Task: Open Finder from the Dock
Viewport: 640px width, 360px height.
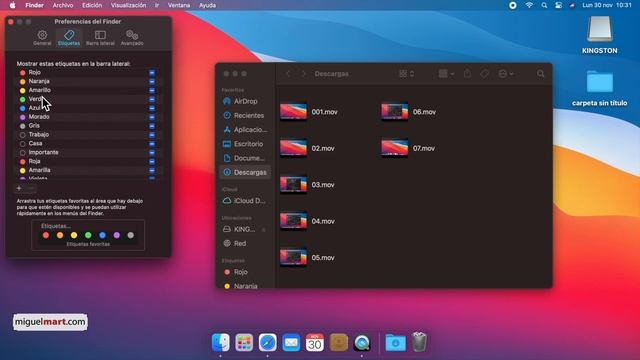Action: pos(220,342)
